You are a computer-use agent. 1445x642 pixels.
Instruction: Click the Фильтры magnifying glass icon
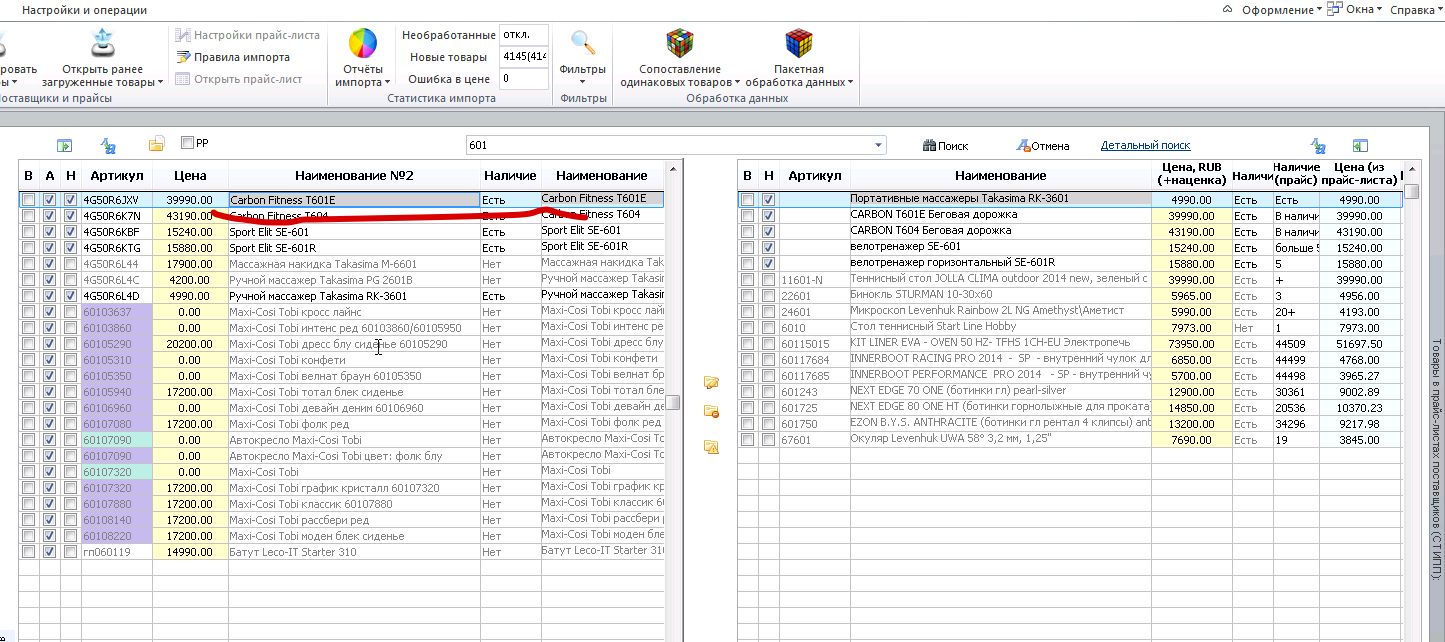tap(583, 43)
